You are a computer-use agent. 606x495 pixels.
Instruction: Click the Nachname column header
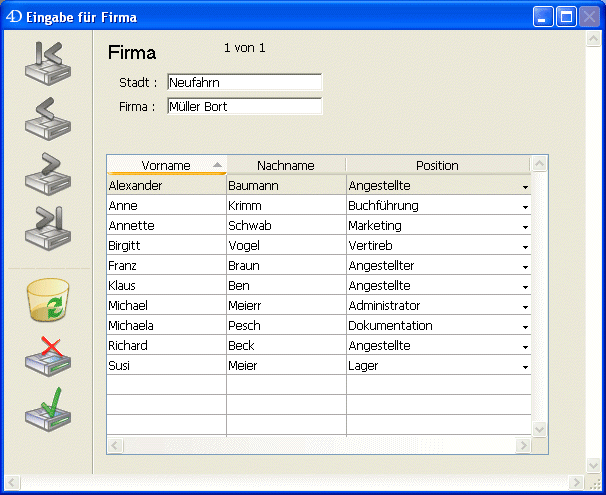[286, 165]
